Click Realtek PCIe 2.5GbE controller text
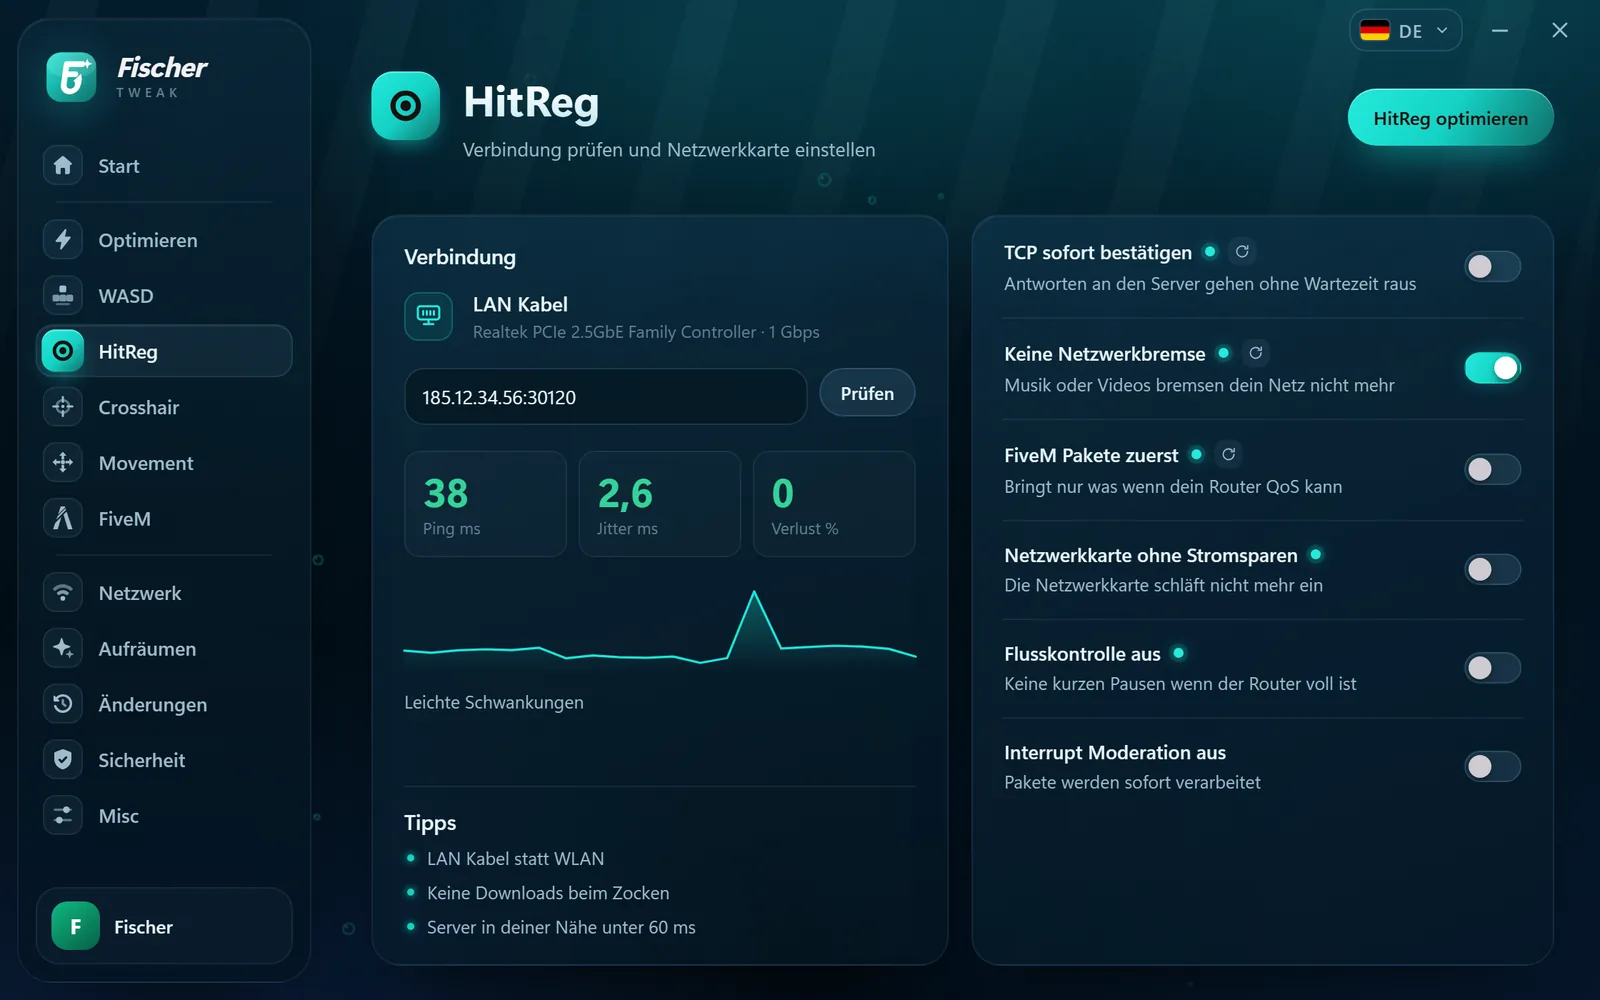This screenshot has height=1000, width=1600. pyautogui.click(x=646, y=332)
